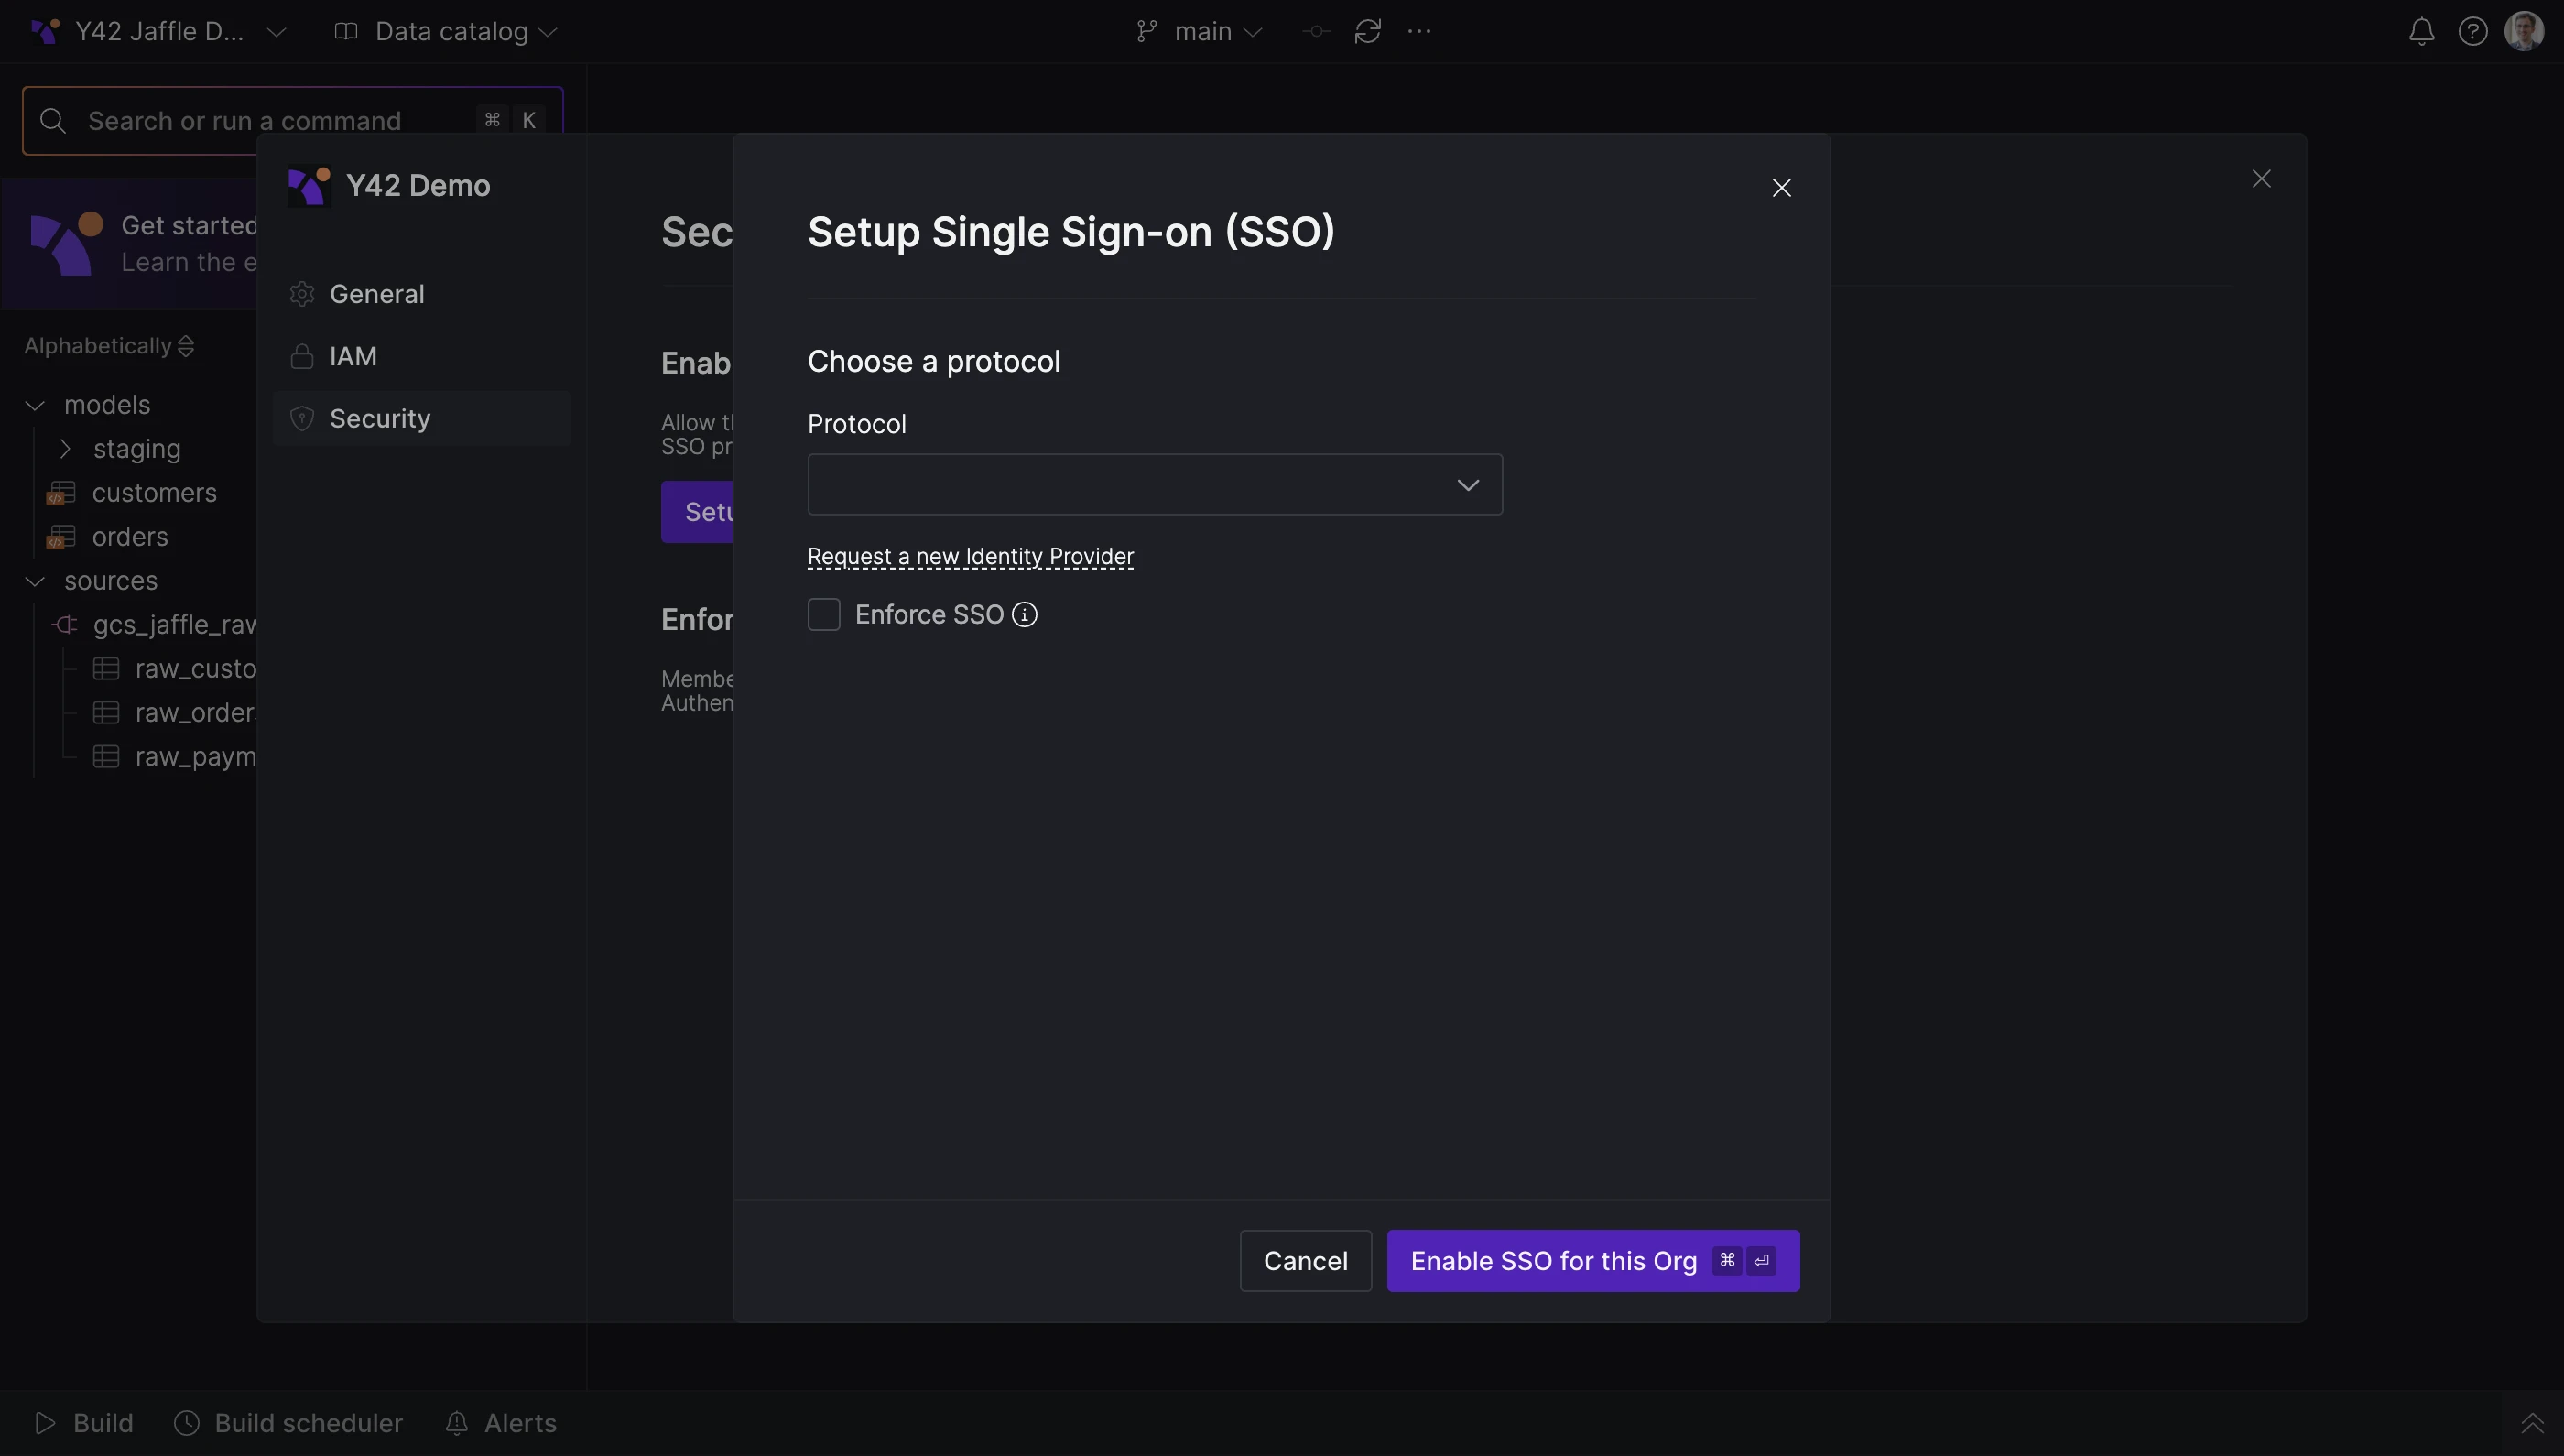Click the orders model table icon
Image resolution: width=2564 pixels, height=1456 pixels.
[61, 537]
